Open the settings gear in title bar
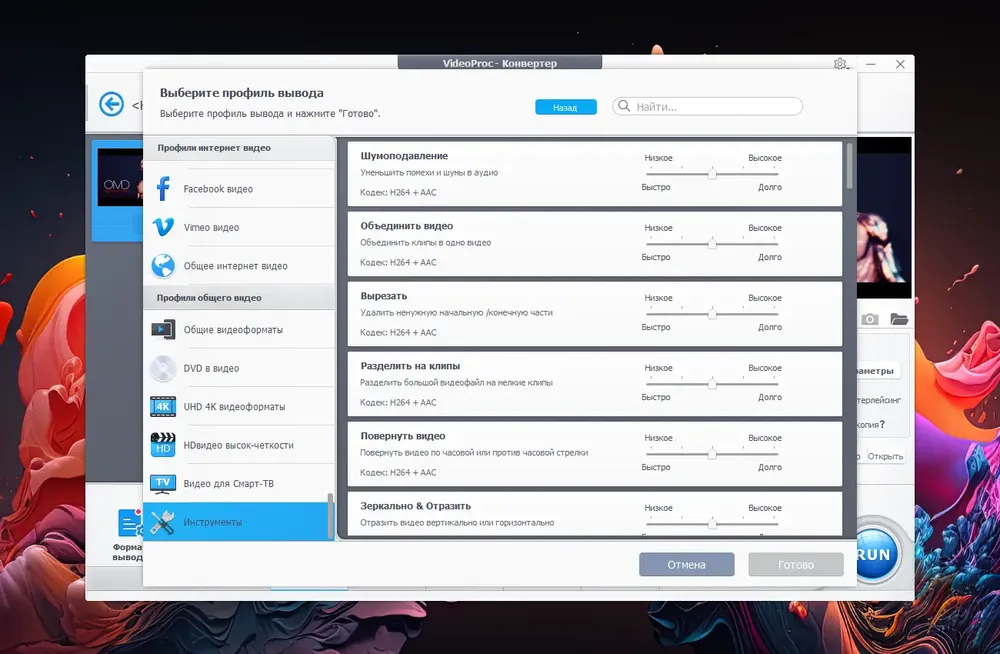Image resolution: width=1000 pixels, height=654 pixels. point(840,64)
